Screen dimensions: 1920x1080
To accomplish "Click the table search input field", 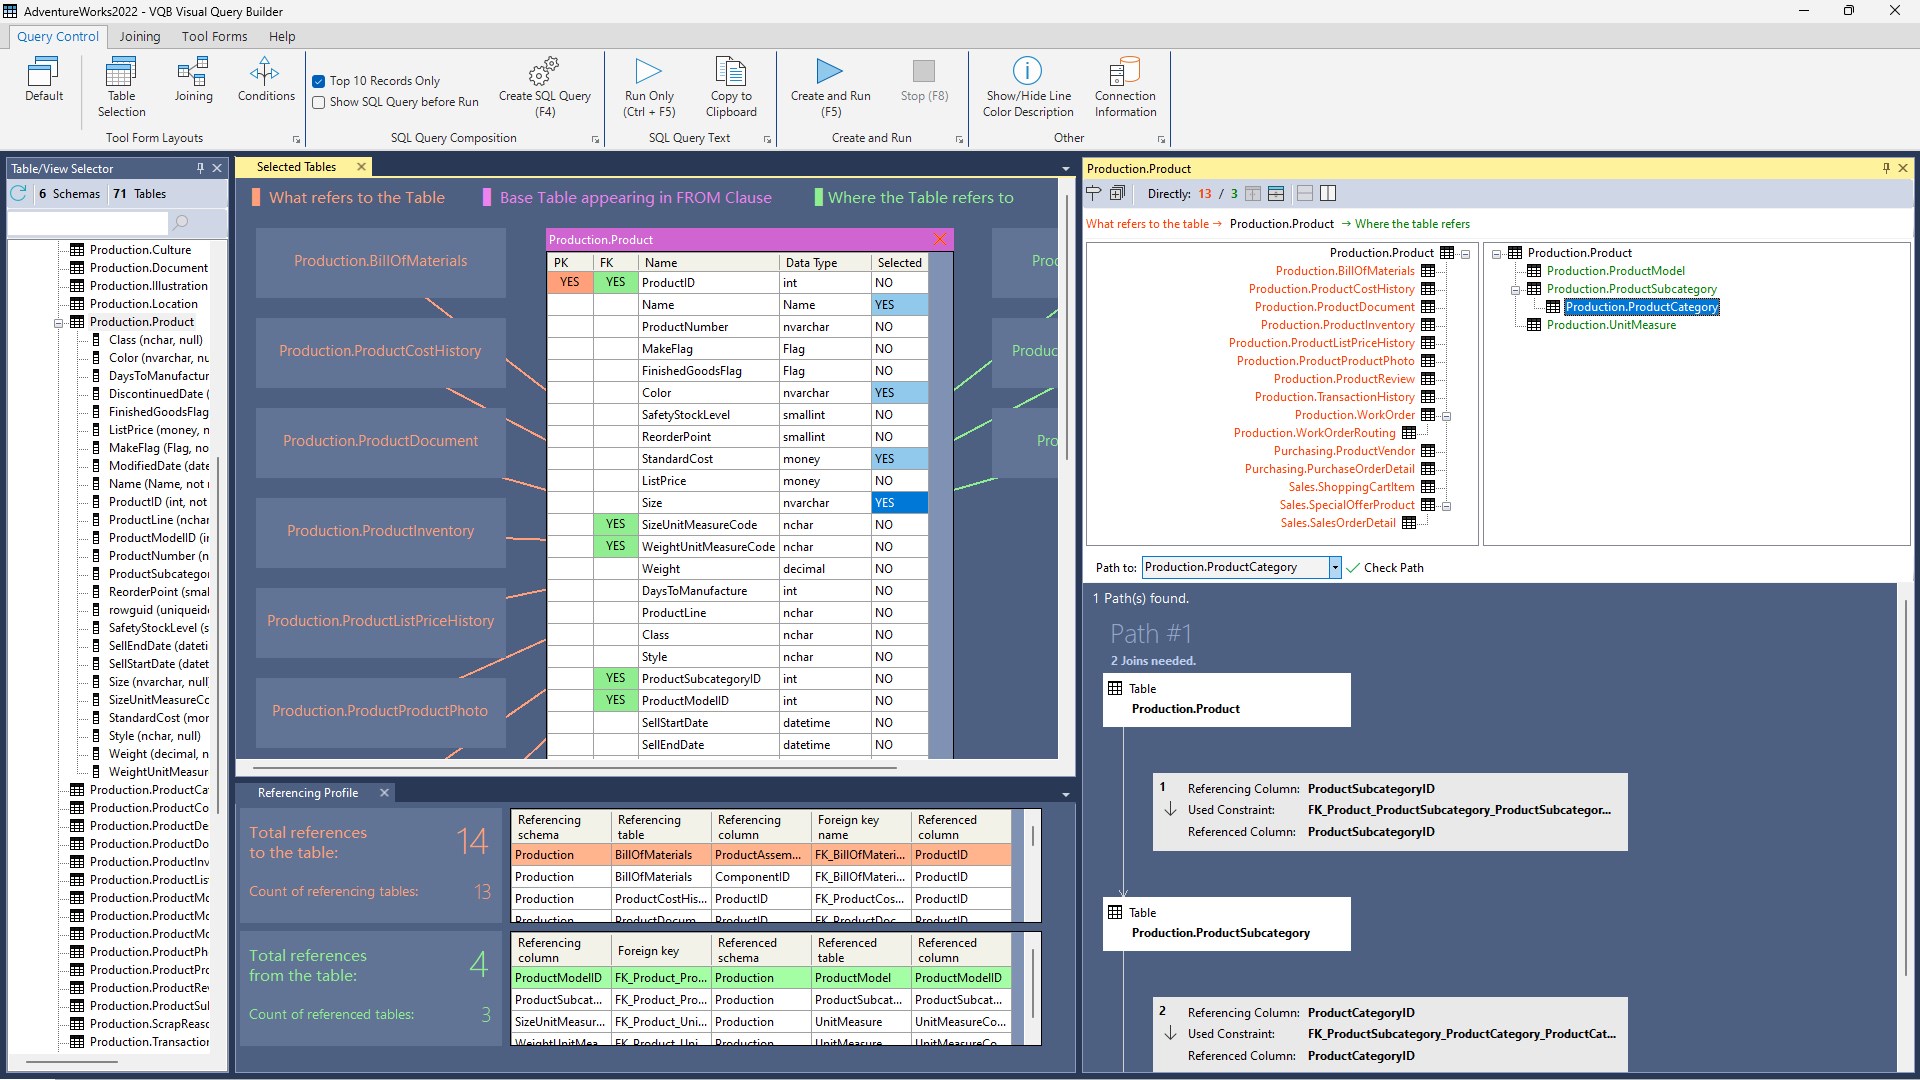I will coord(90,223).
